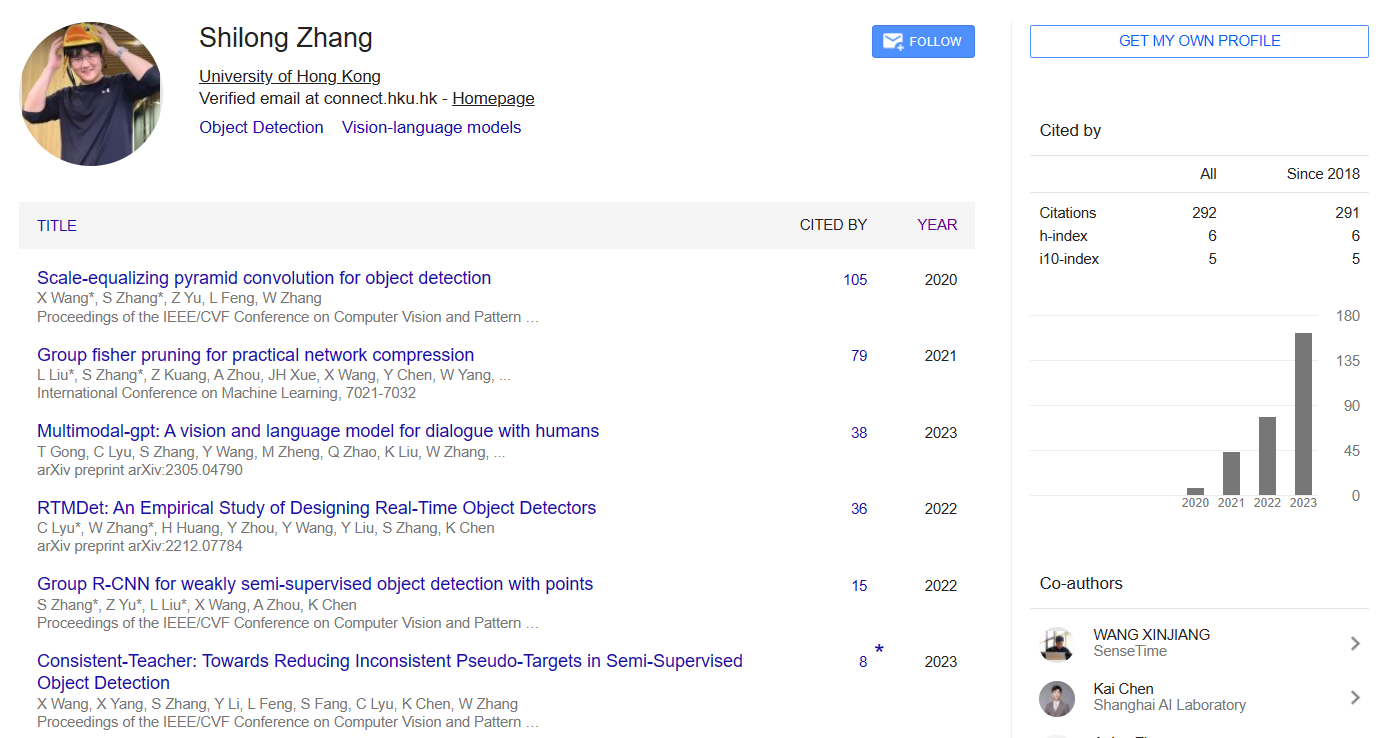
Task: Click Shilong Zhang's profile photo
Action: (x=90, y=93)
